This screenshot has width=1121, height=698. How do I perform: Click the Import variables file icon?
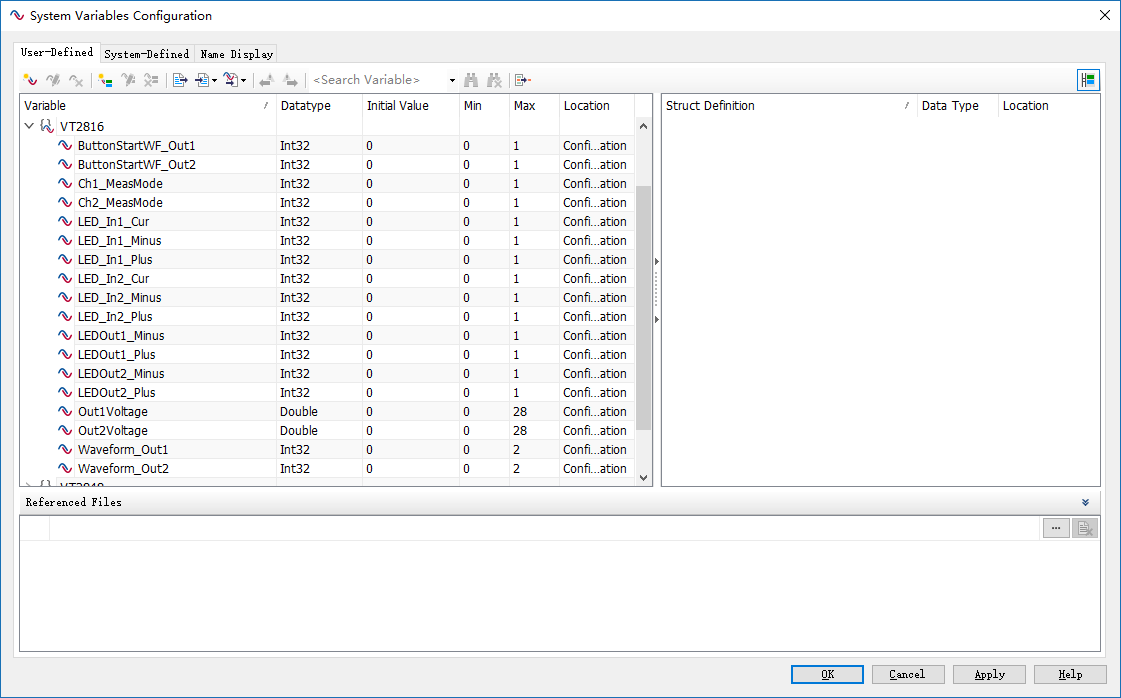pyautogui.click(x=202, y=80)
